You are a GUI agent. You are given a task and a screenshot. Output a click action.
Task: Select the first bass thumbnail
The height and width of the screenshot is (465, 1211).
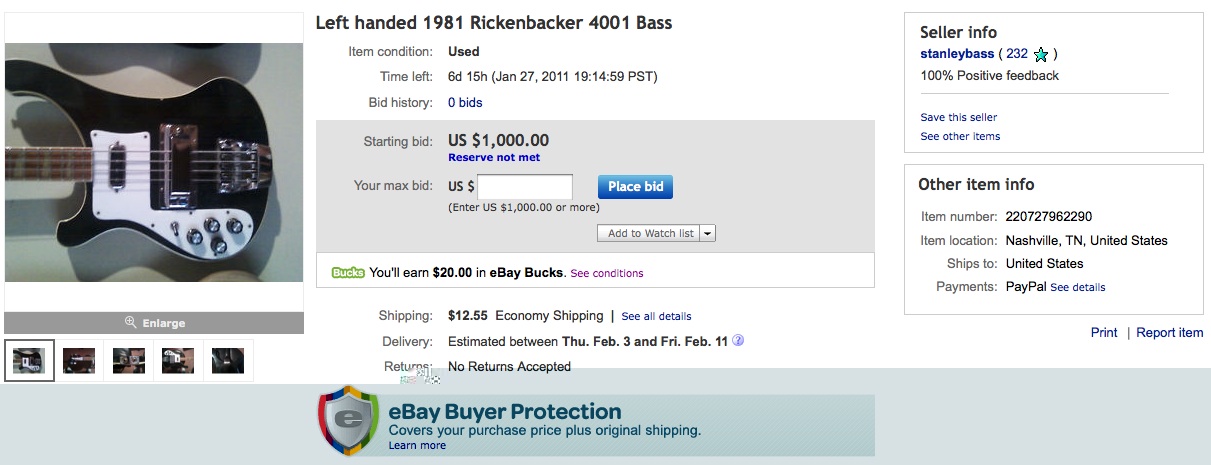click(30, 361)
